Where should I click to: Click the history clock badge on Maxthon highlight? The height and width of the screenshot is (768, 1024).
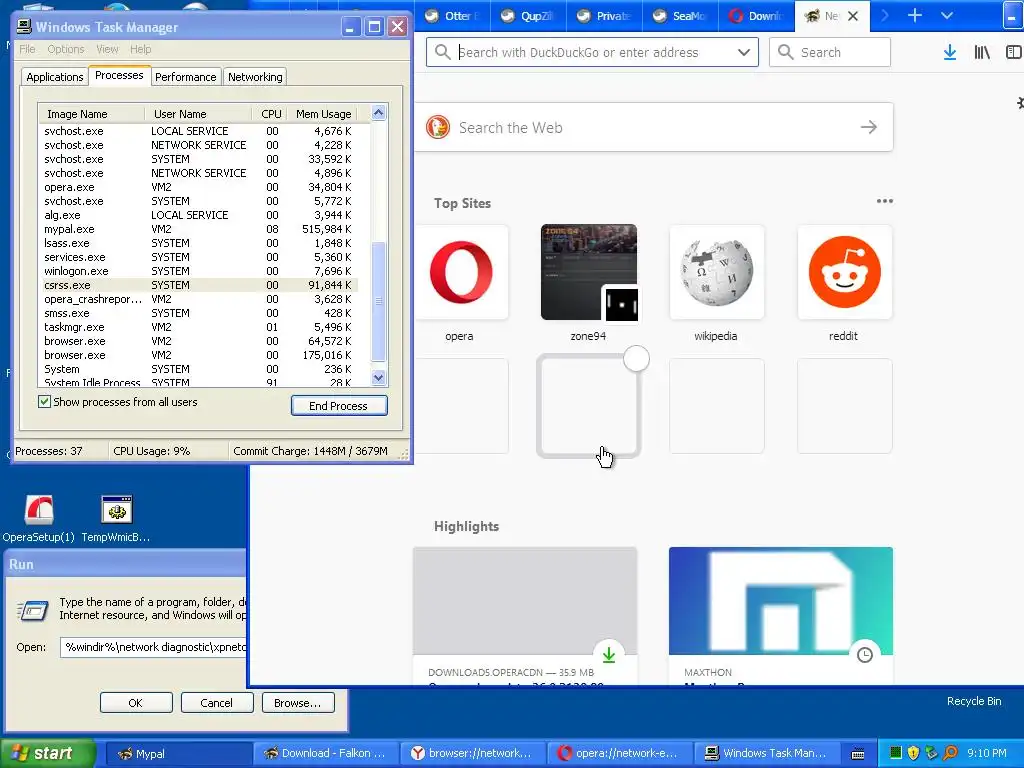tap(865, 654)
